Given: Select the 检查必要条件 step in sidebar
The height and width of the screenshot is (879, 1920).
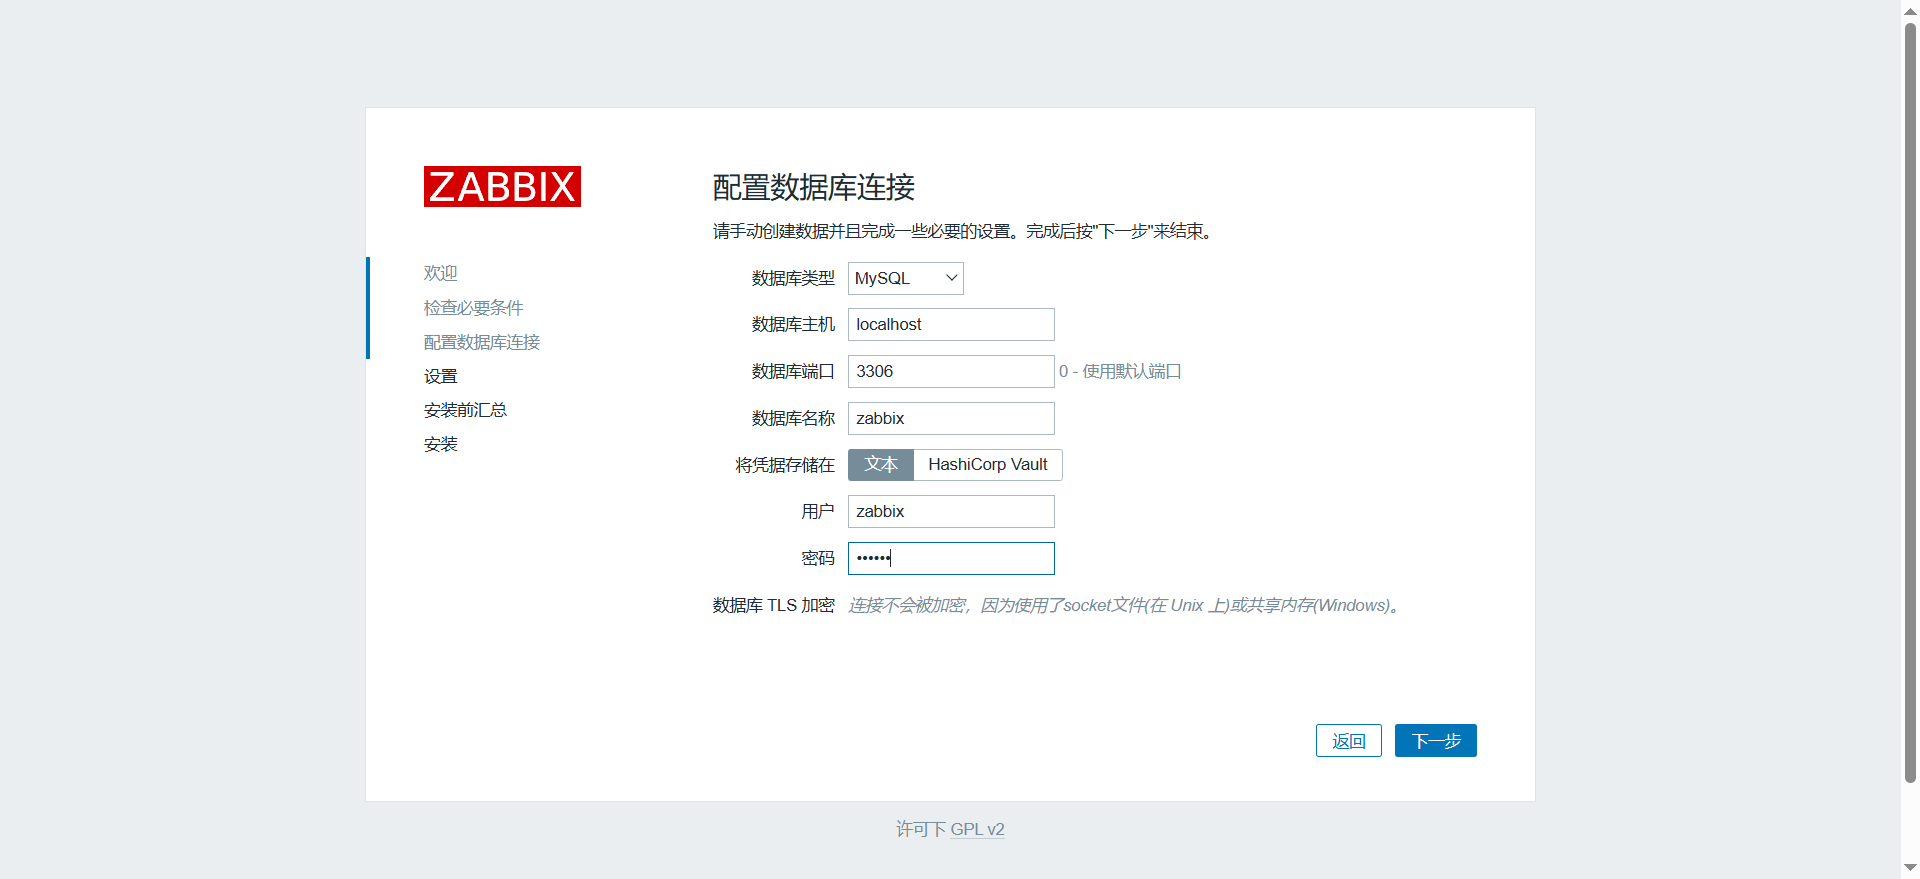Looking at the screenshot, I should pyautogui.click(x=473, y=308).
